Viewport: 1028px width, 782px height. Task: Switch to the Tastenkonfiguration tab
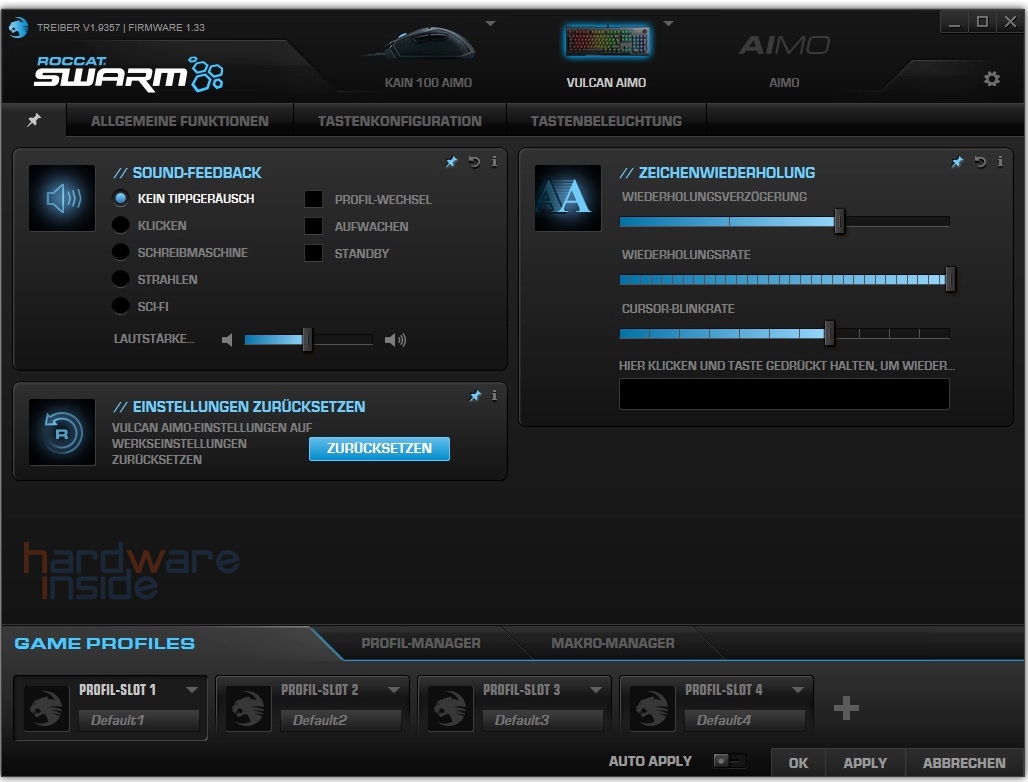pyautogui.click(x=400, y=121)
